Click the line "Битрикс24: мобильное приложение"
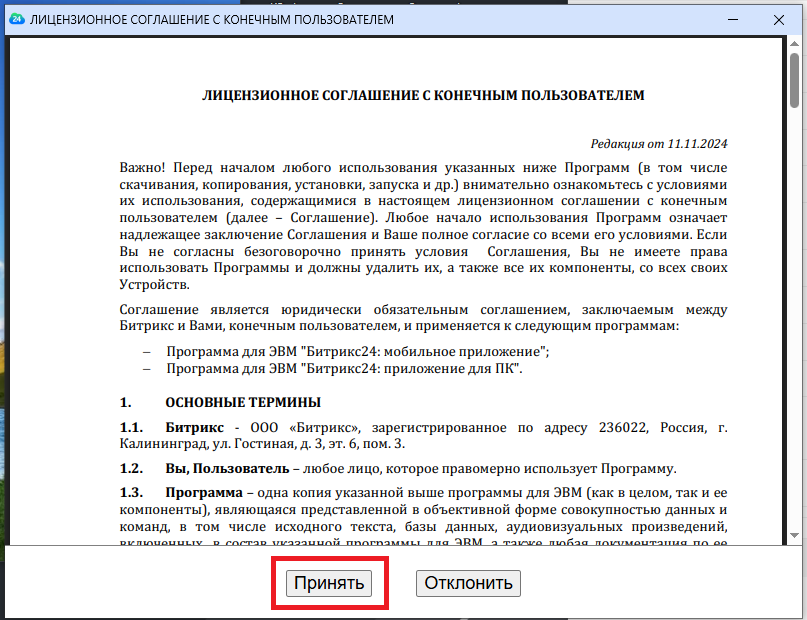Screen dimensions: 807x620 358,352
